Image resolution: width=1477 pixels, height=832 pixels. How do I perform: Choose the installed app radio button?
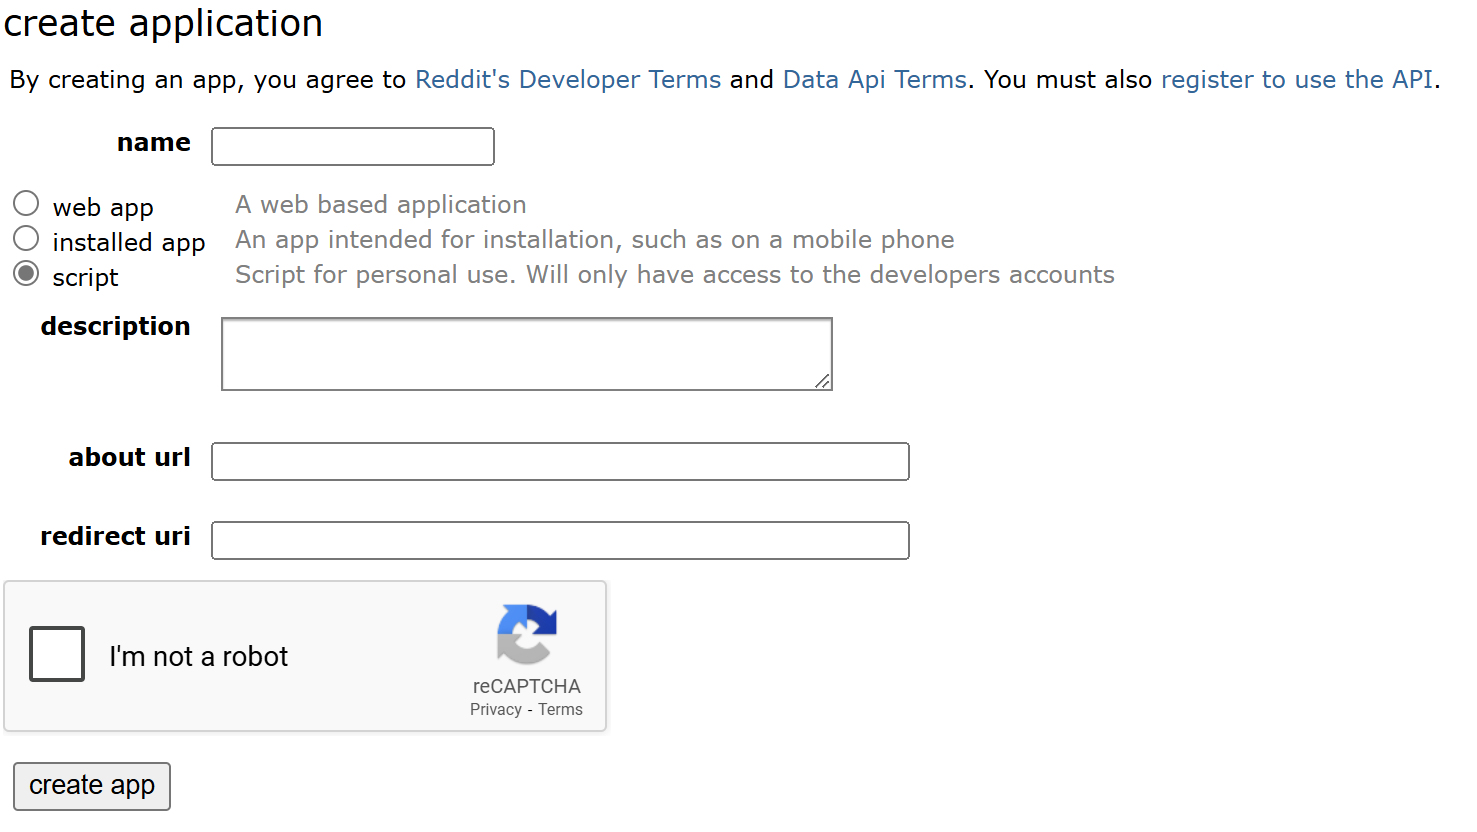(26, 239)
